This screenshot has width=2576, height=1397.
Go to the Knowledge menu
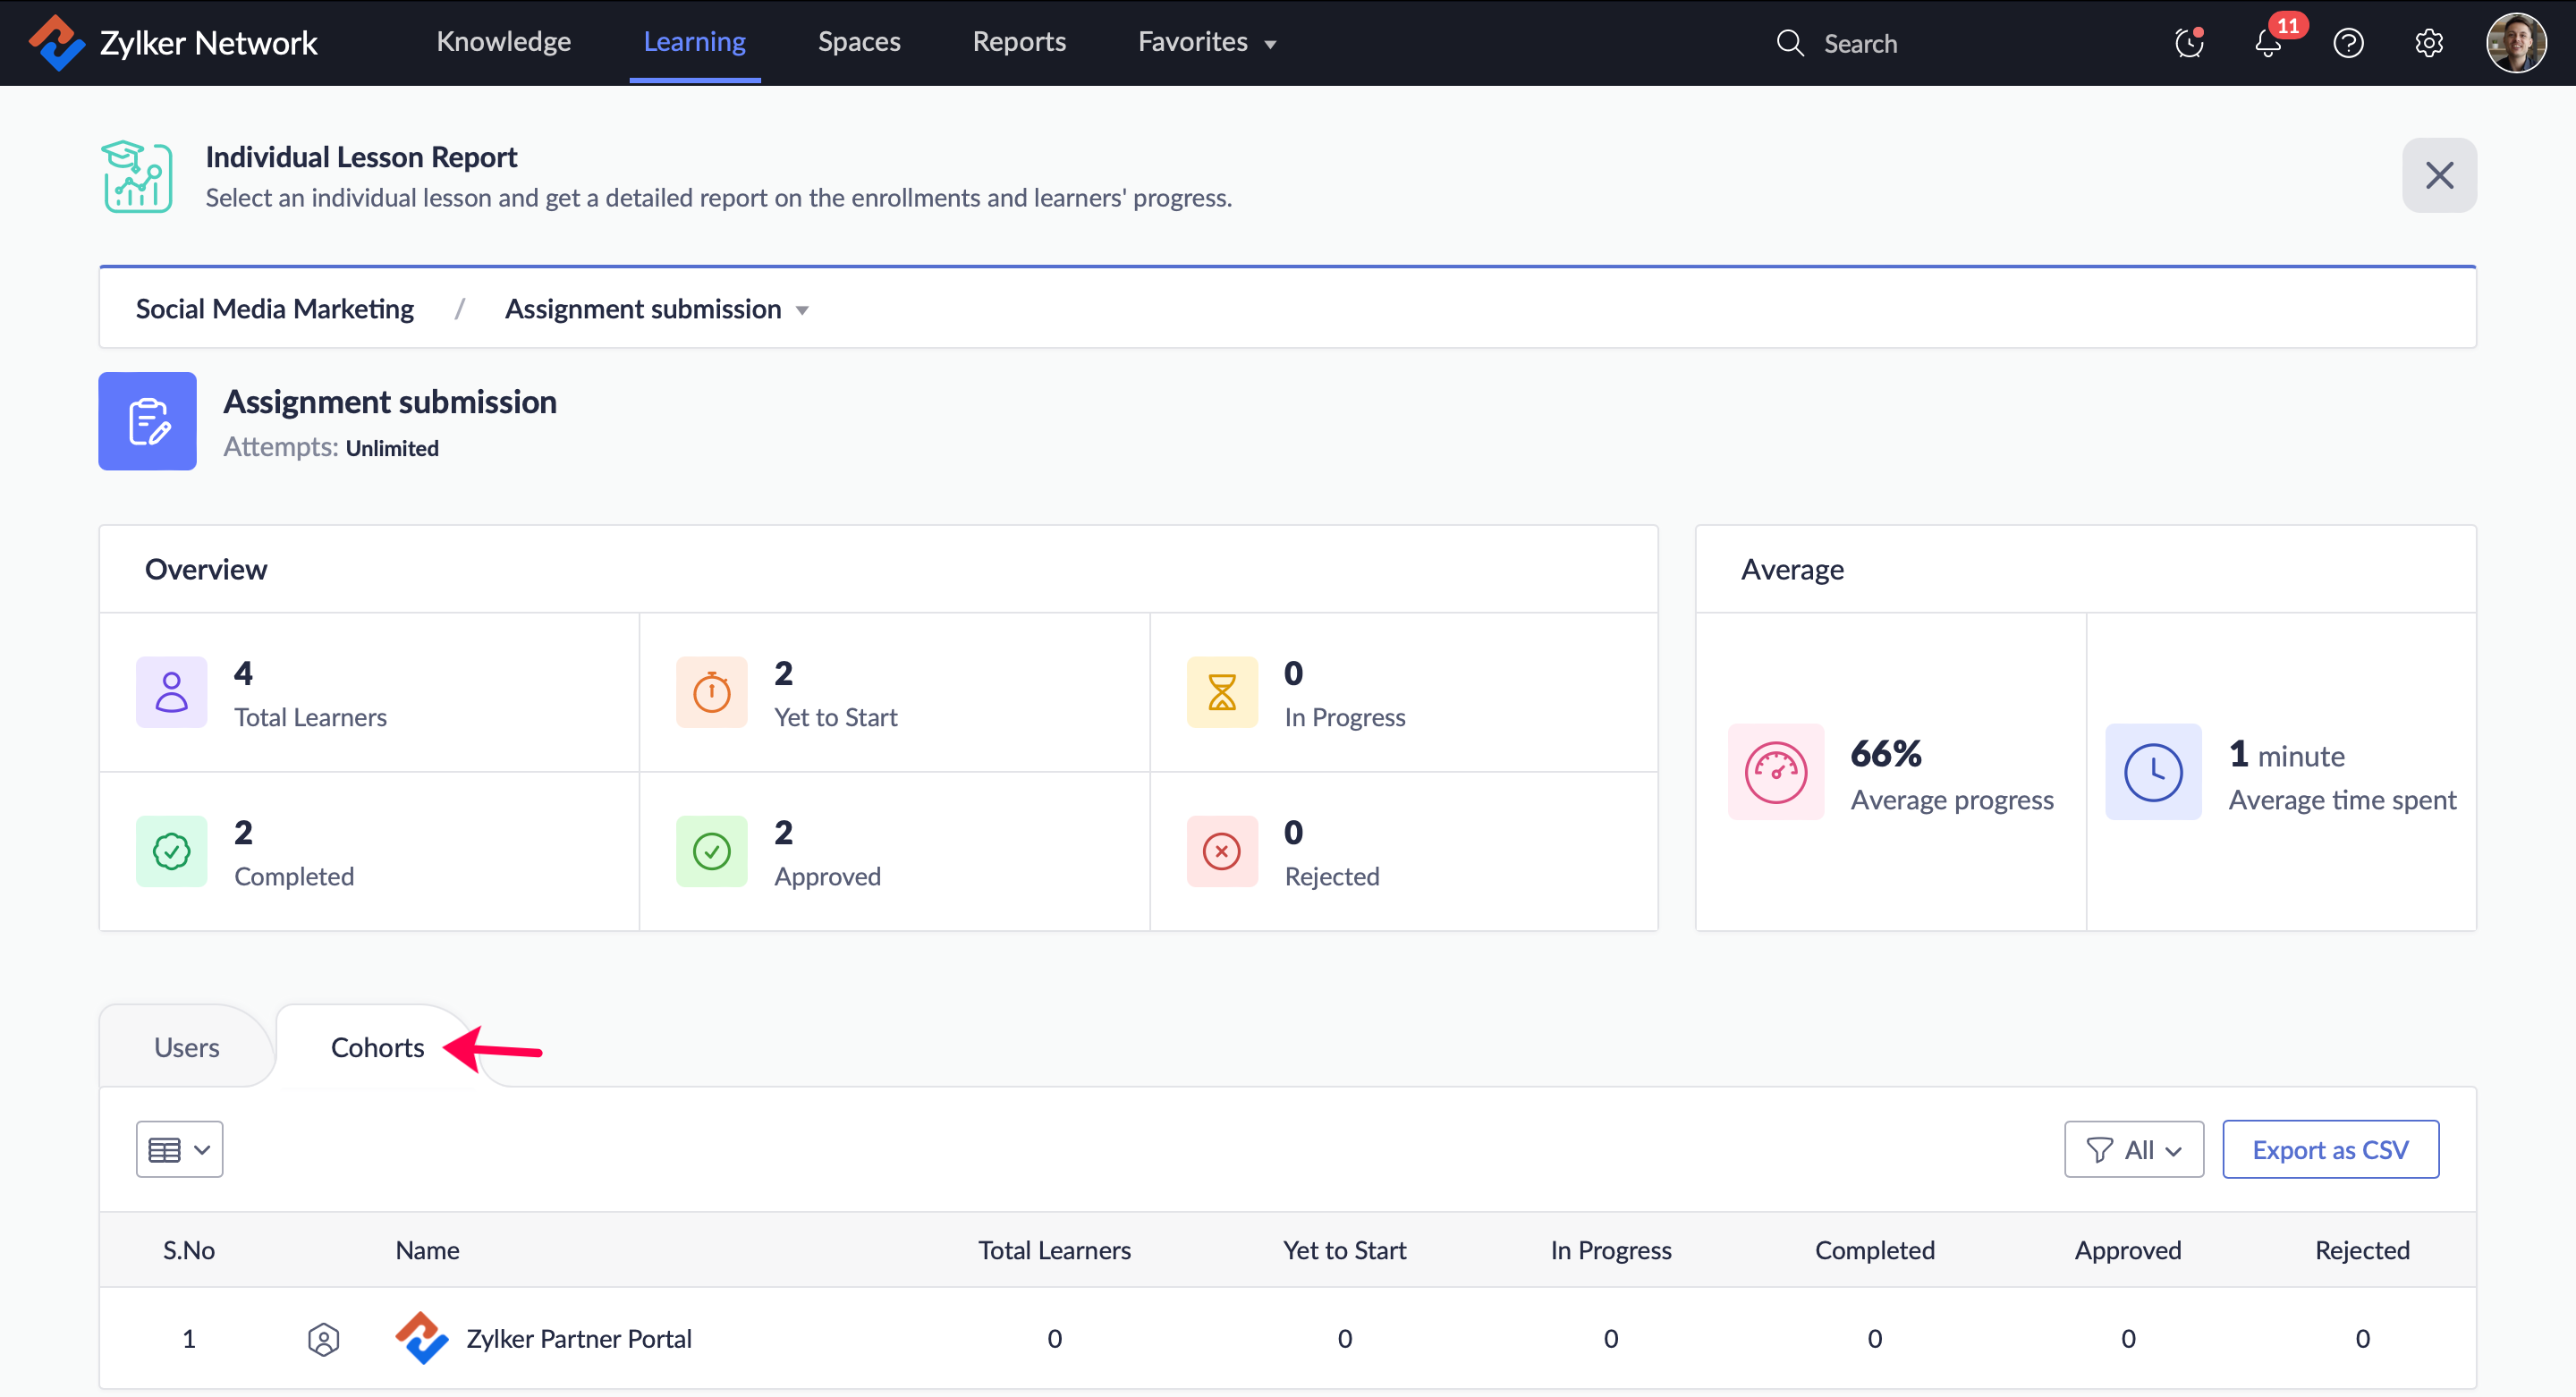click(x=503, y=42)
